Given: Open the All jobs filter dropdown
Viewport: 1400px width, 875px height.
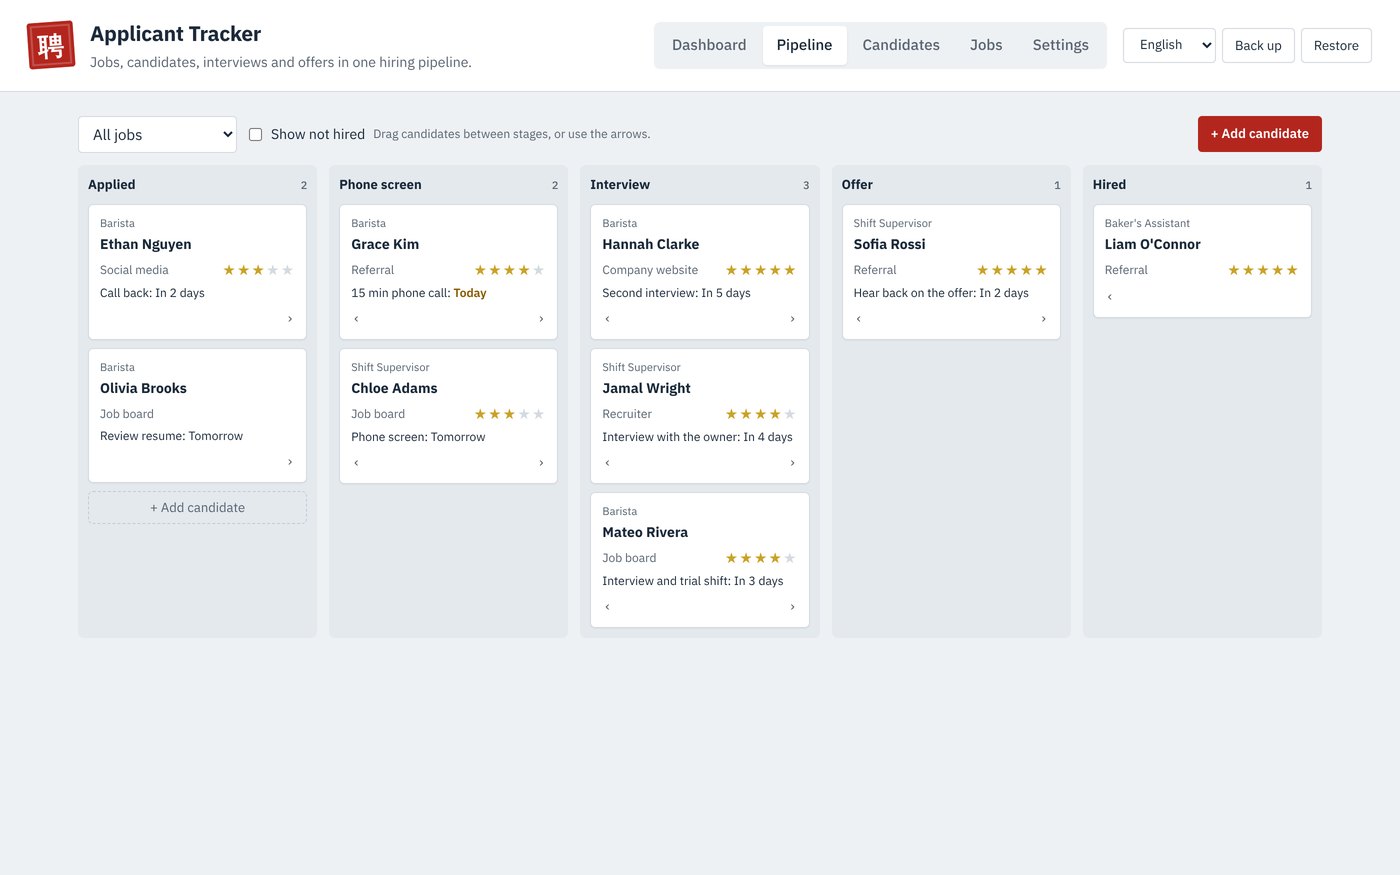Looking at the screenshot, I should (x=157, y=134).
